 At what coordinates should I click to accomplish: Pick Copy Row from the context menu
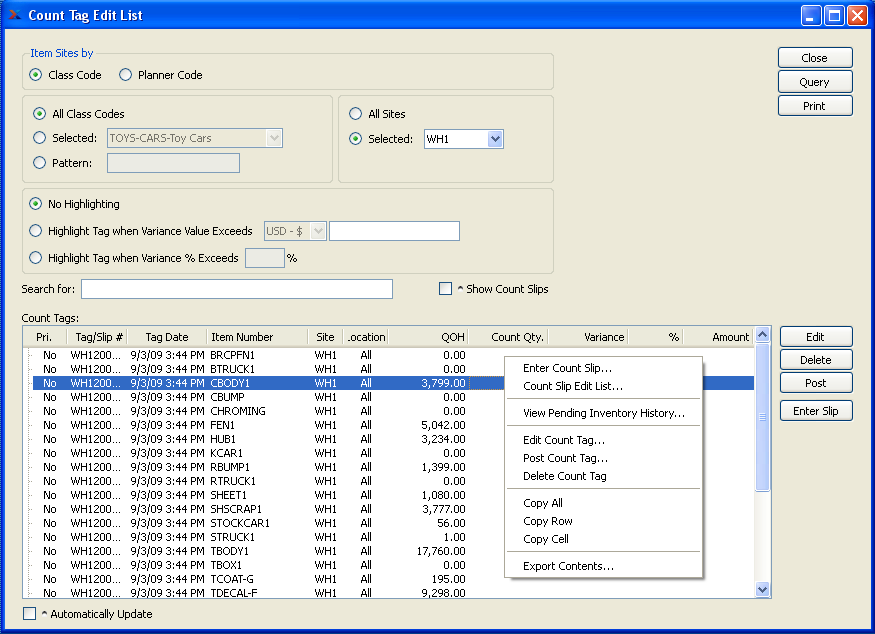[x=548, y=521]
